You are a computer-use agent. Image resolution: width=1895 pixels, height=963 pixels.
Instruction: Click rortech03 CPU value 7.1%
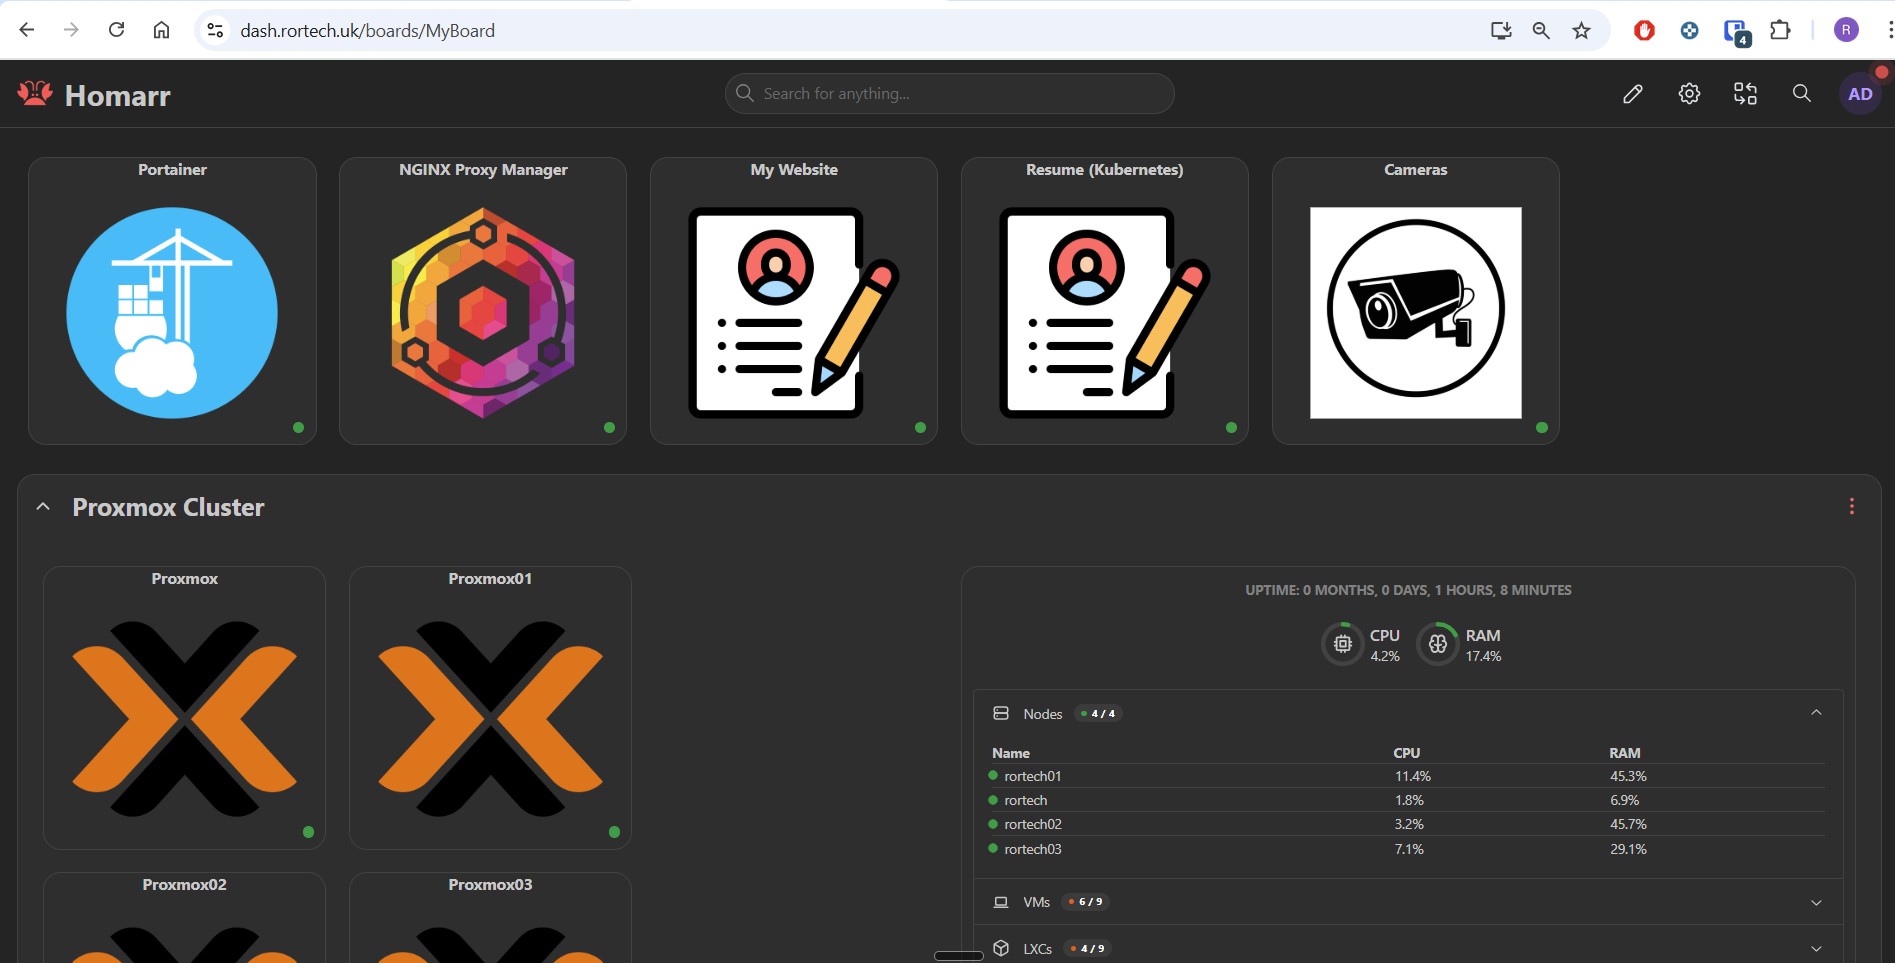(x=1409, y=849)
